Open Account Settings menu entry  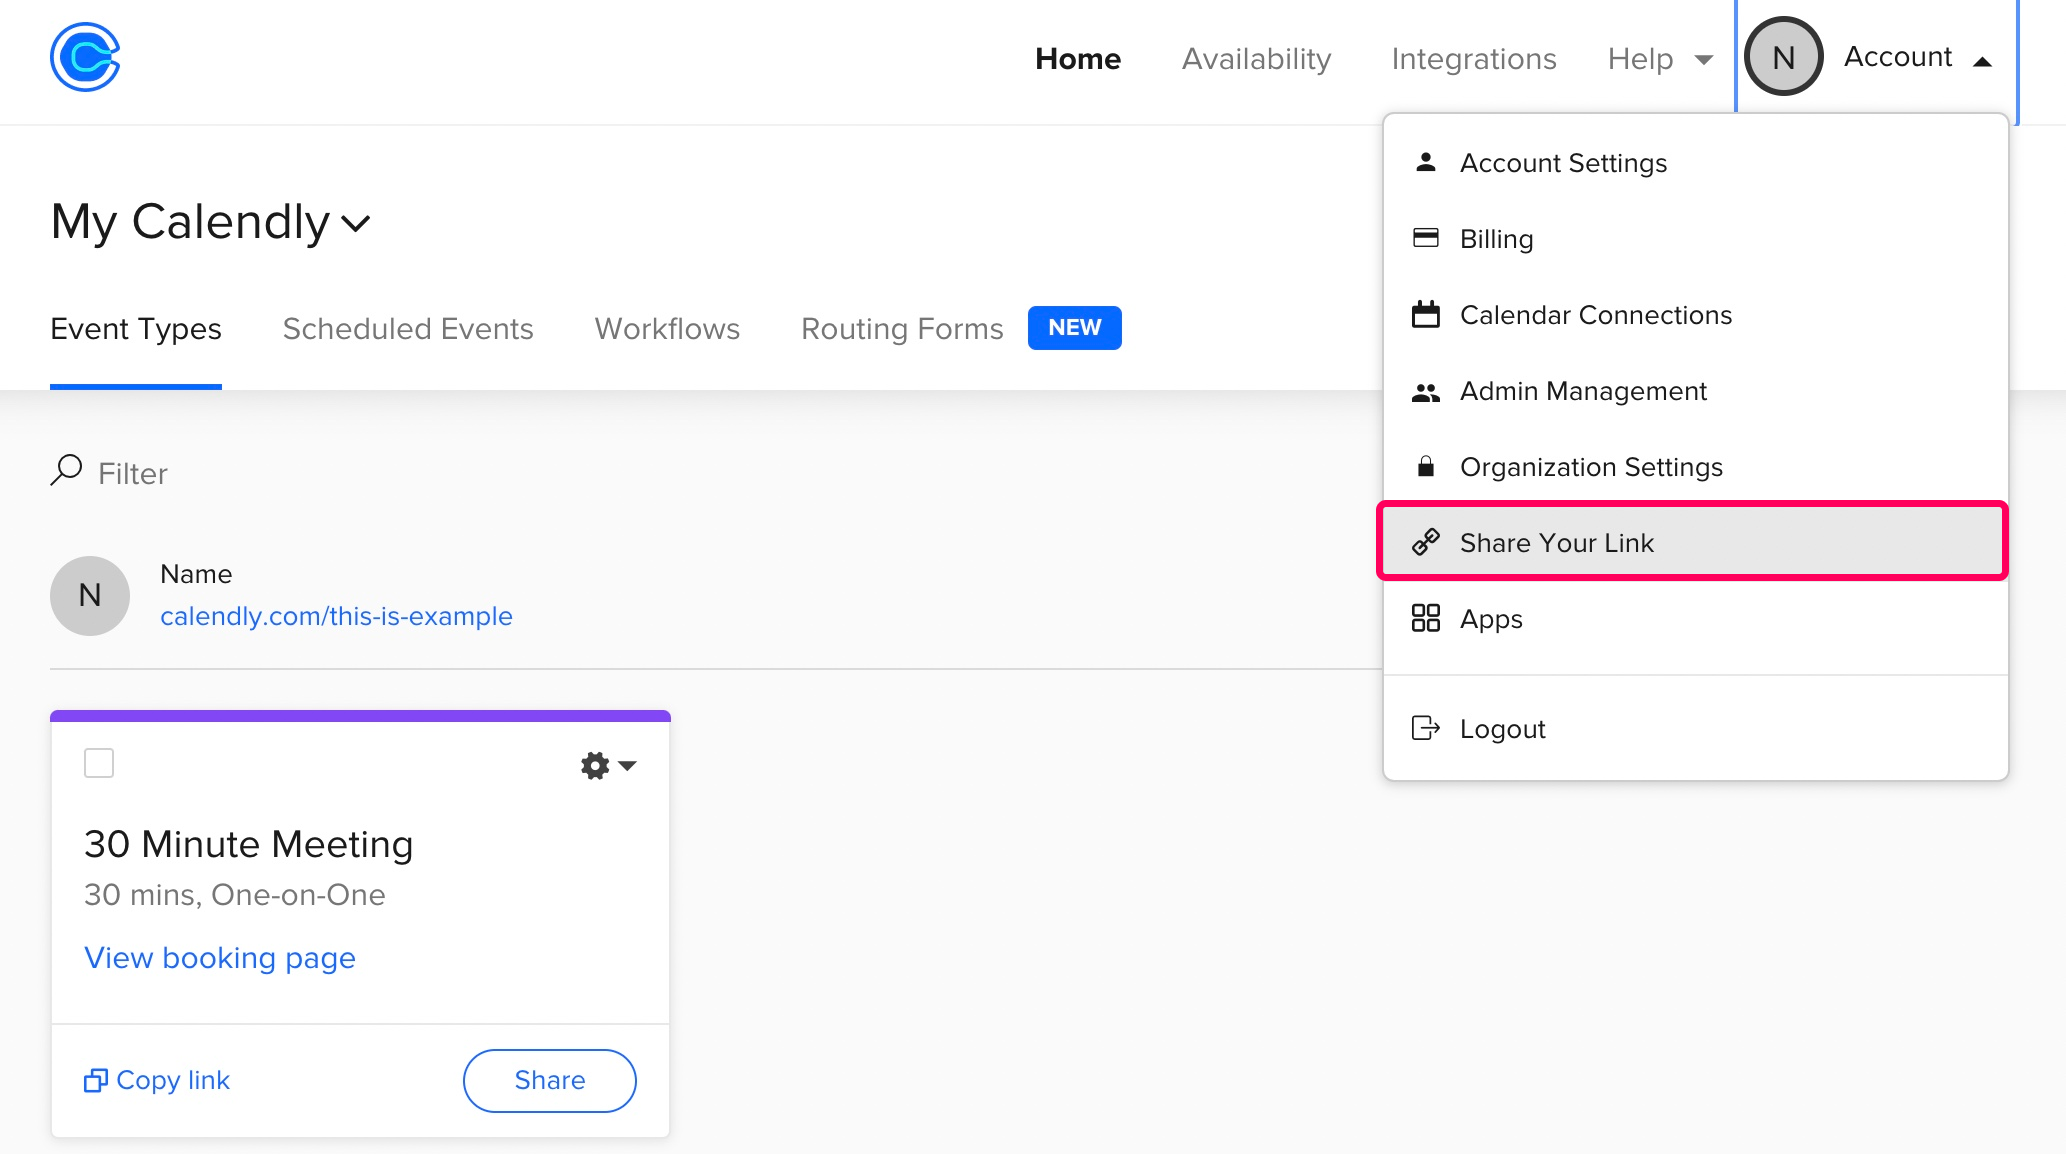point(1696,163)
